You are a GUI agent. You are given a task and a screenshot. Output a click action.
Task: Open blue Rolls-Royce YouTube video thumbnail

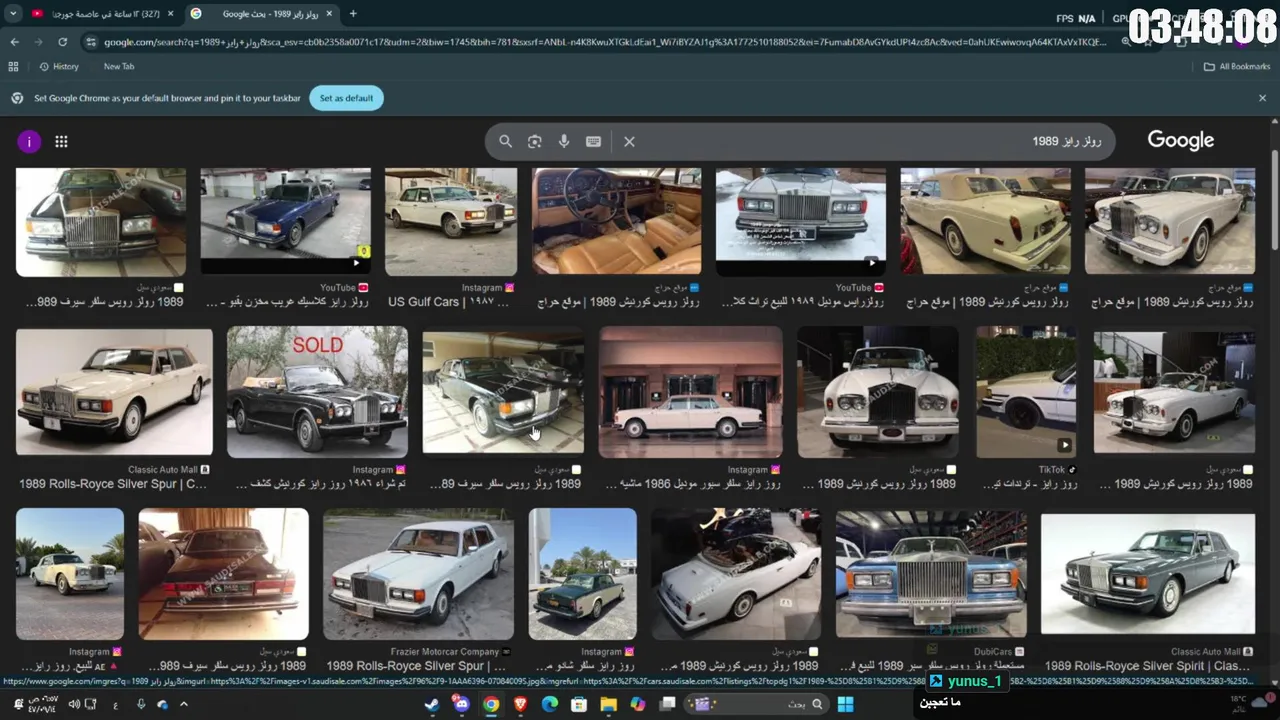(285, 221)
